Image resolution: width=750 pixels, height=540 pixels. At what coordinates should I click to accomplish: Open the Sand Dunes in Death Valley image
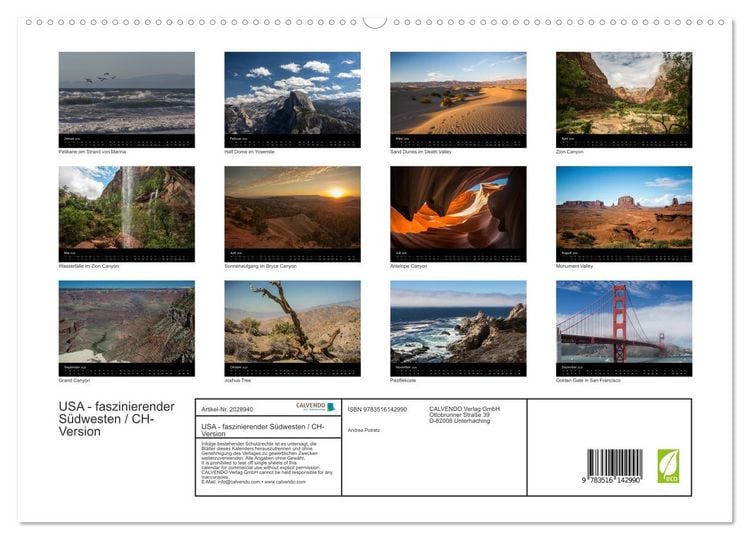pyautogui.click(x=458, y=99)
